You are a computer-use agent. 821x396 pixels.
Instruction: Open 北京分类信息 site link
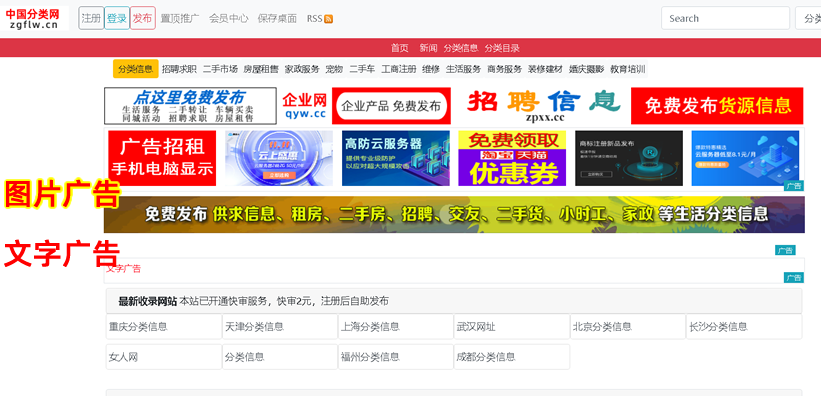pyautogui.click(x=602, y=327)
